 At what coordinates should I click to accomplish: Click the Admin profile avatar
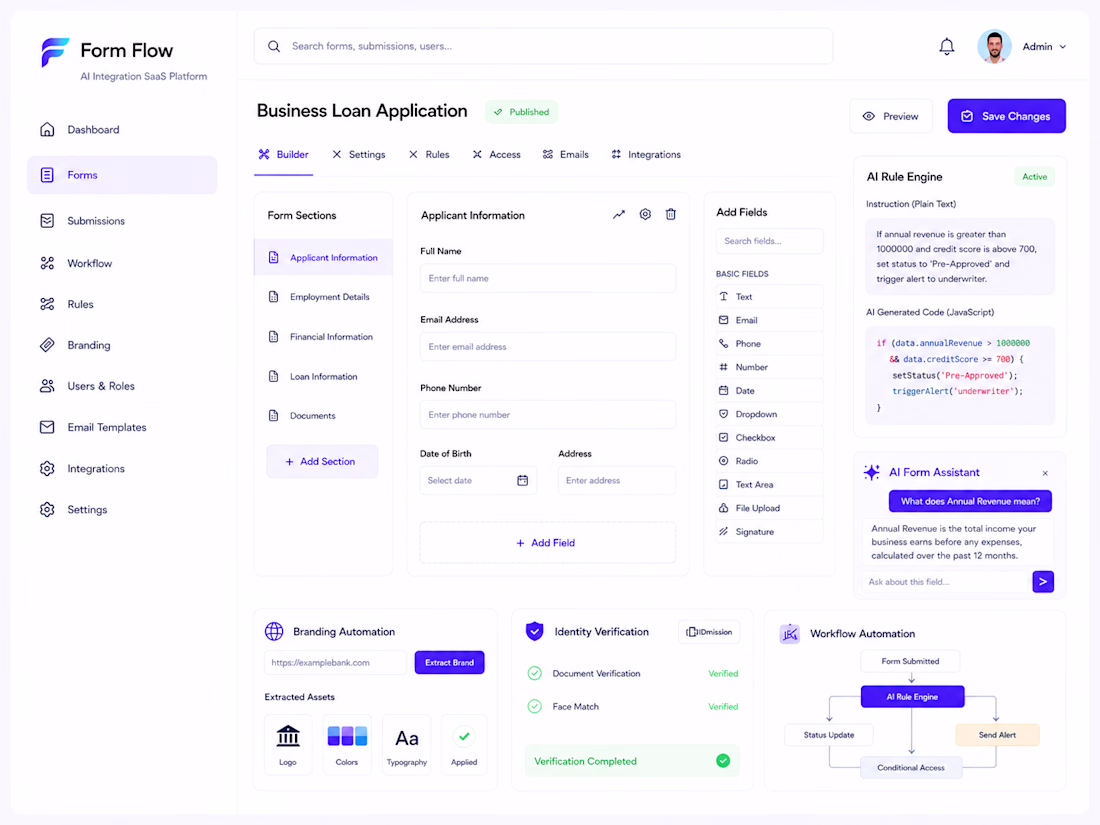tap(994, 46)
